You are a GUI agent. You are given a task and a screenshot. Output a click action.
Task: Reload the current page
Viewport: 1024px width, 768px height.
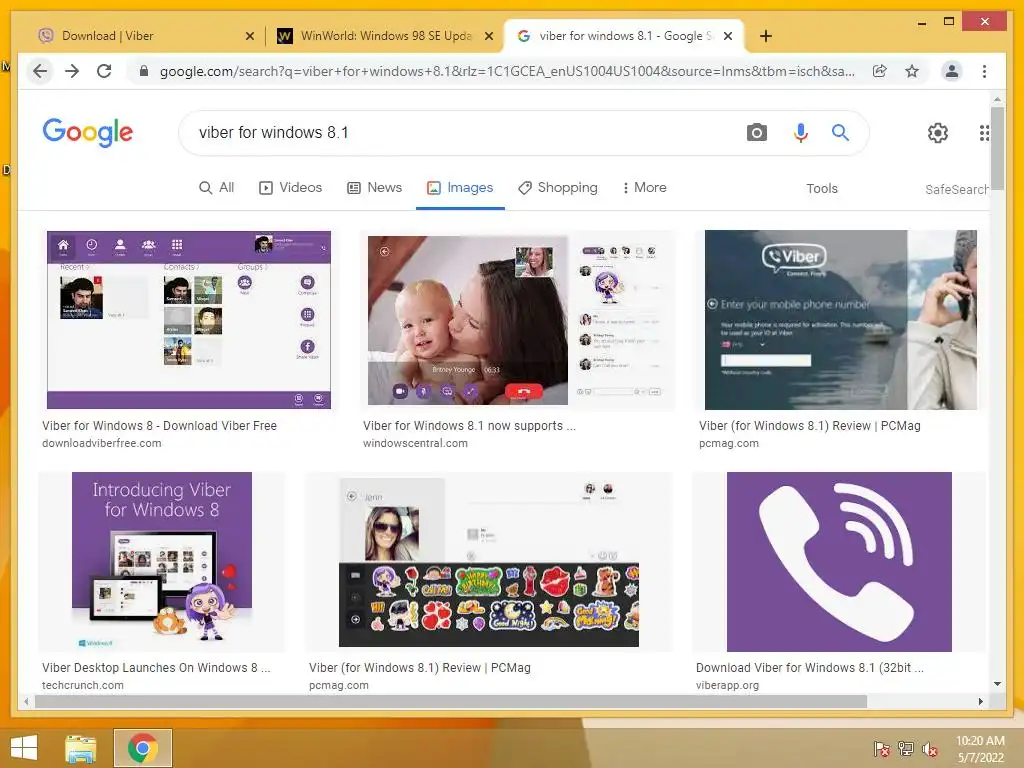(104, 71)
